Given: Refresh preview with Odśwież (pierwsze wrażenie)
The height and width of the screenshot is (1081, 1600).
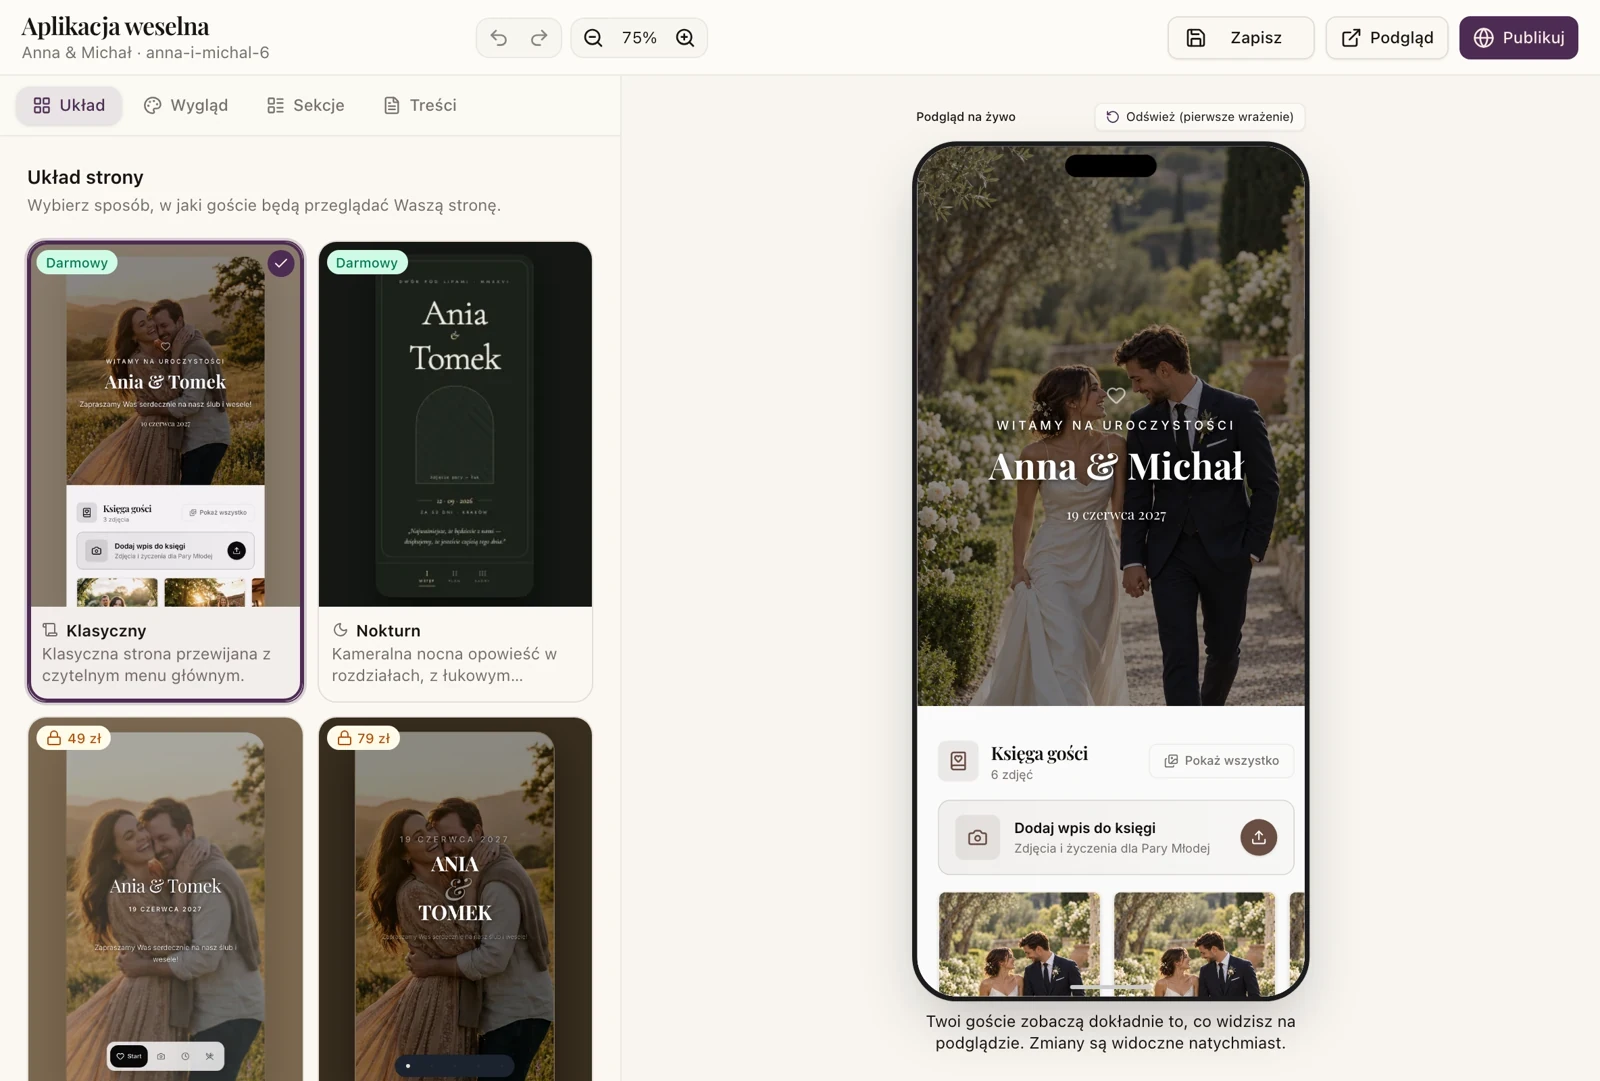Looking at the screenshot, I should [1199, 117].
